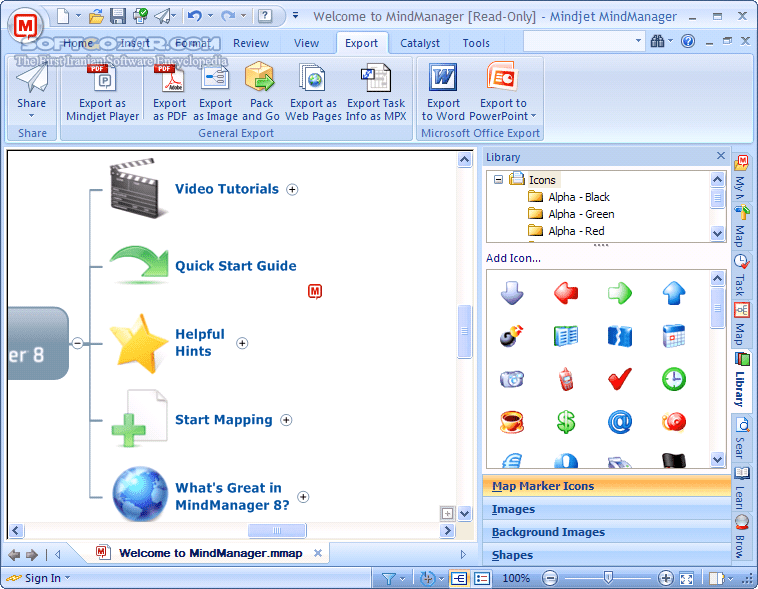Image resolution: width=758 pixels, height=589 pixels.
Task: Select the green right arrow library icon
Action: click(x=620, y=293)
